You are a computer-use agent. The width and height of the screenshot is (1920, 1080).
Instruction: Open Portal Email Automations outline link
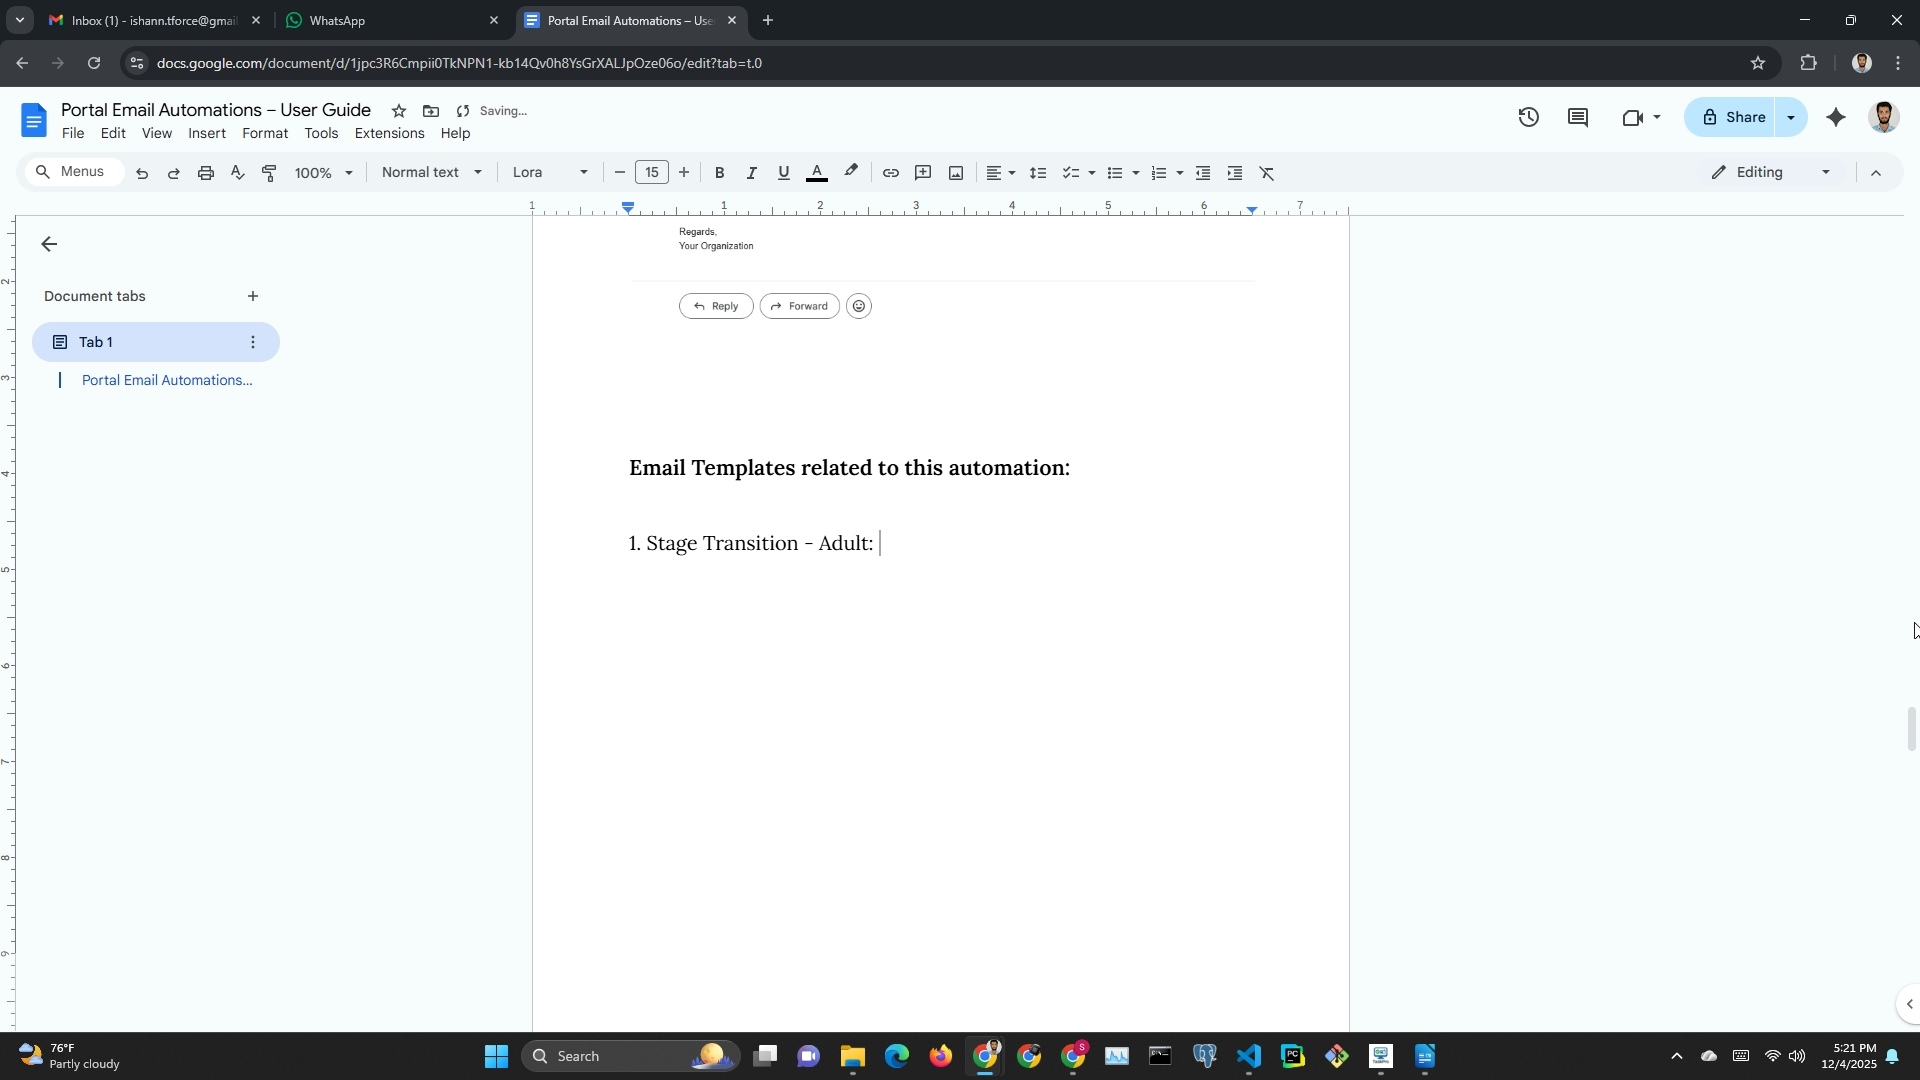click(x=166, y=380)
